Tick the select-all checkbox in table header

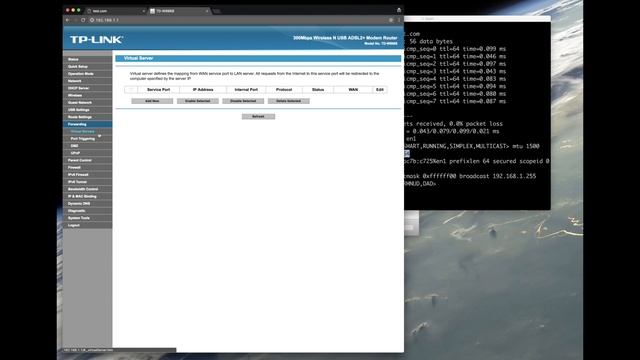point(131,89)
